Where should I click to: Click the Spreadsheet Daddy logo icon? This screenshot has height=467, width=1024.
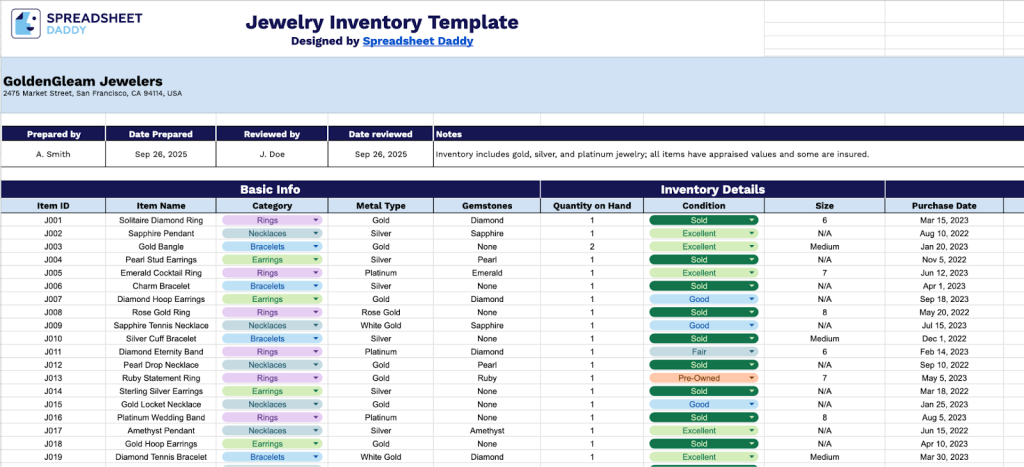pyautogui.click(x=25, y=24)
